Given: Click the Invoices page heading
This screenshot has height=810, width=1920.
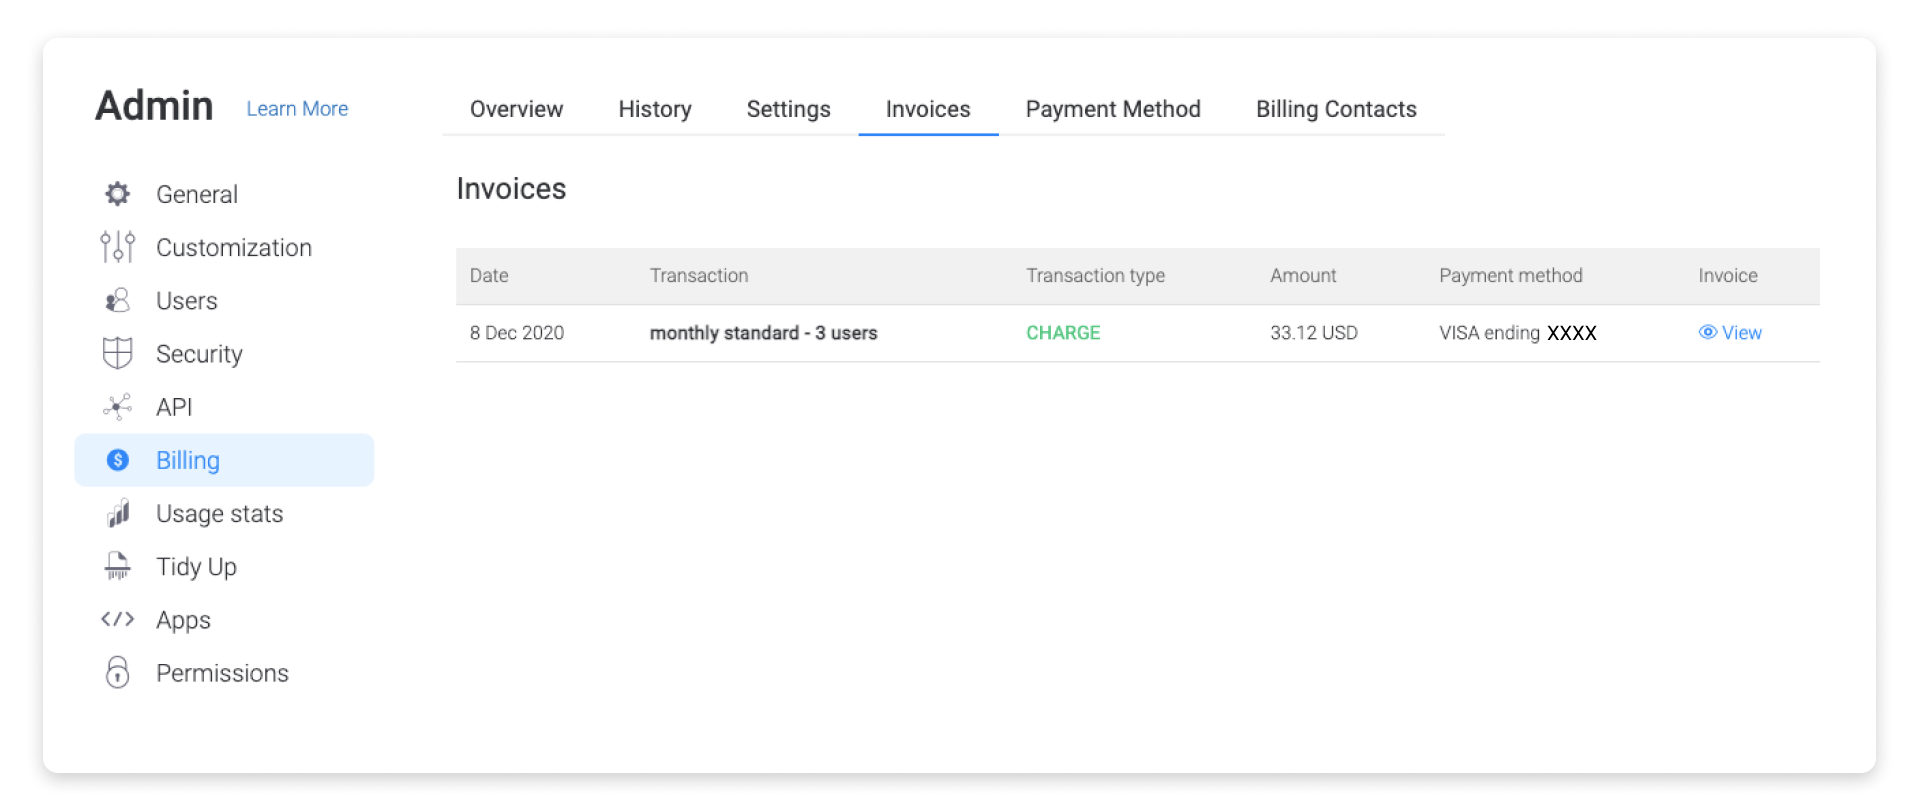Looking at the screenshot, I should click(x=511, y=188).
